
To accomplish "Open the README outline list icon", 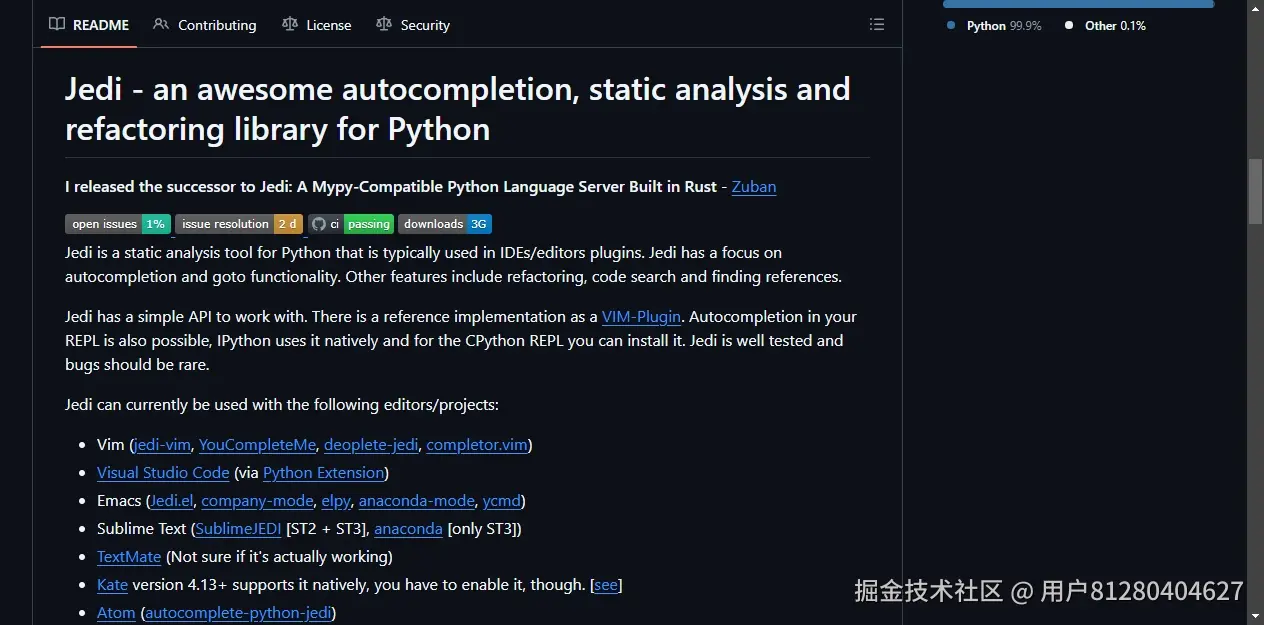I will tap(877, 25).
